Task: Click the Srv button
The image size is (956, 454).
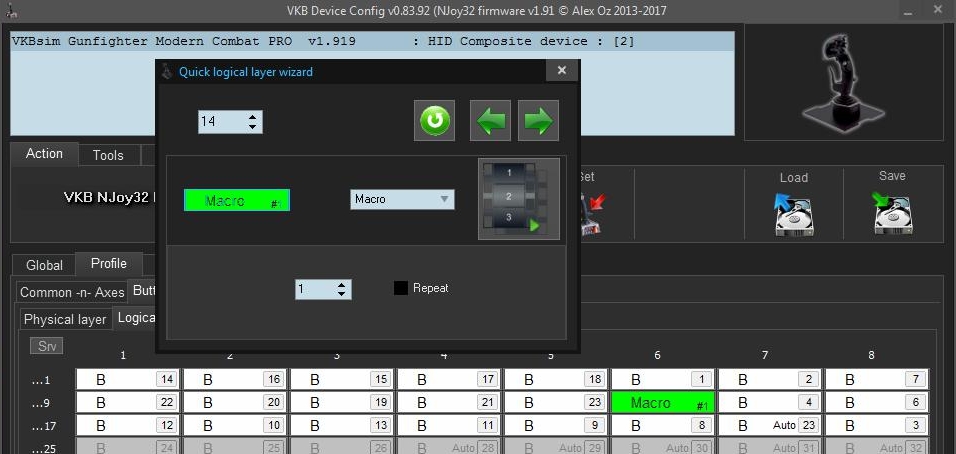Action: 46,346
